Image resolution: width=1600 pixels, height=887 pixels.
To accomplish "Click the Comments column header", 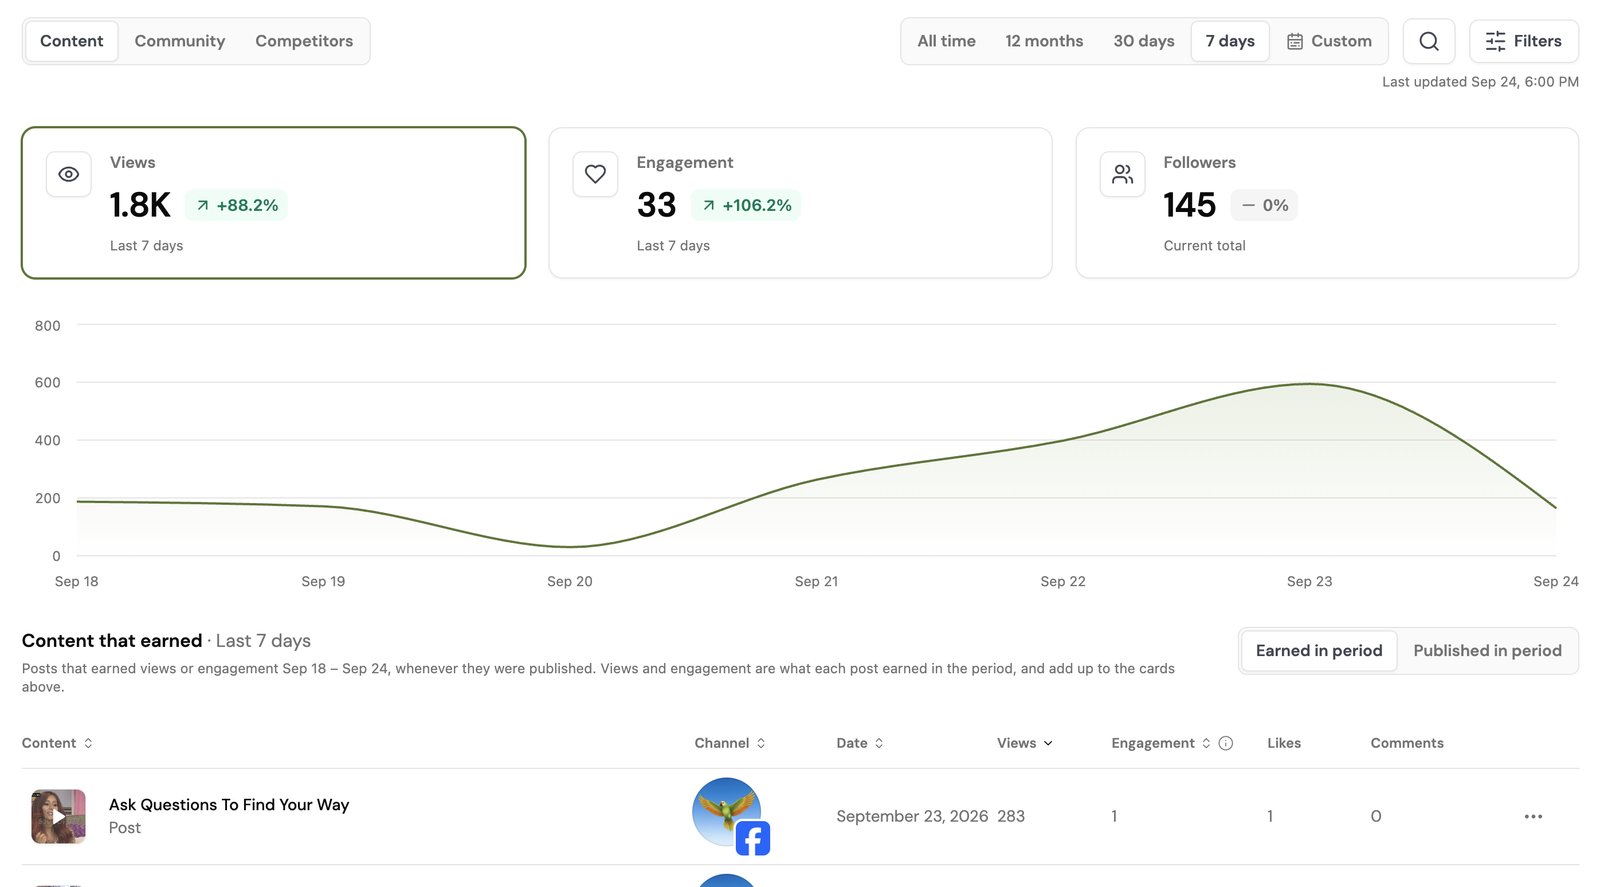I will pos(1407,743).
